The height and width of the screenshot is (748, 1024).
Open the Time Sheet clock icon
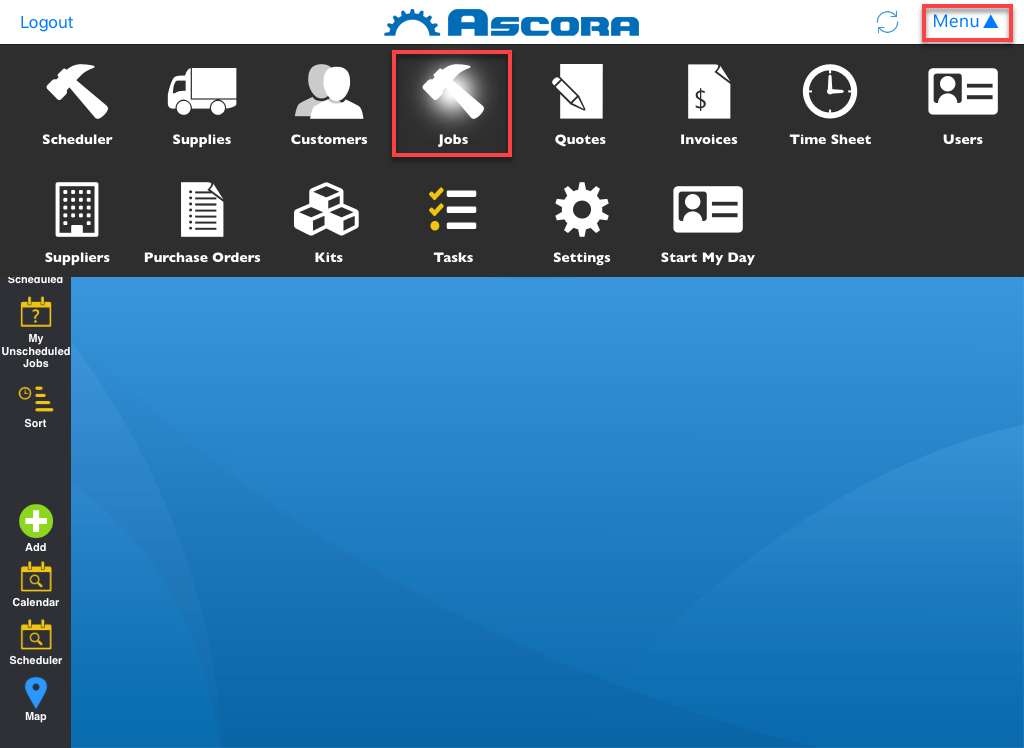pos(830,93)
